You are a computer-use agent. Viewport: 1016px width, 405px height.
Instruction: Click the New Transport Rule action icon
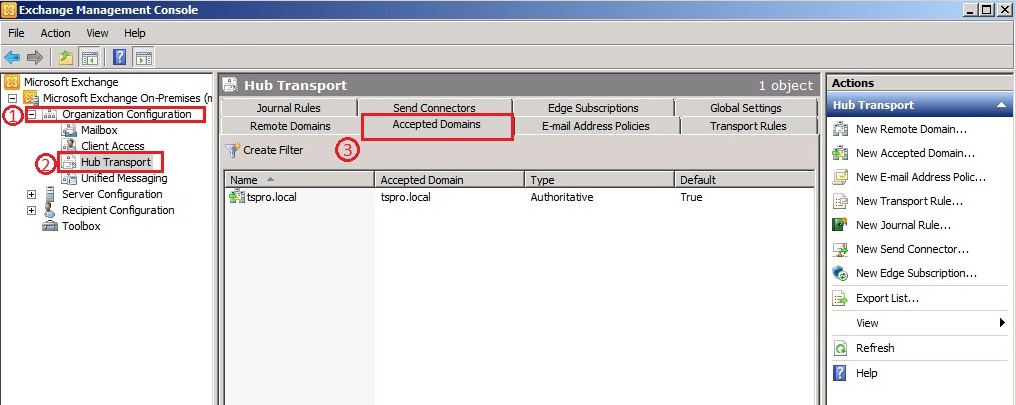point(840,201)
